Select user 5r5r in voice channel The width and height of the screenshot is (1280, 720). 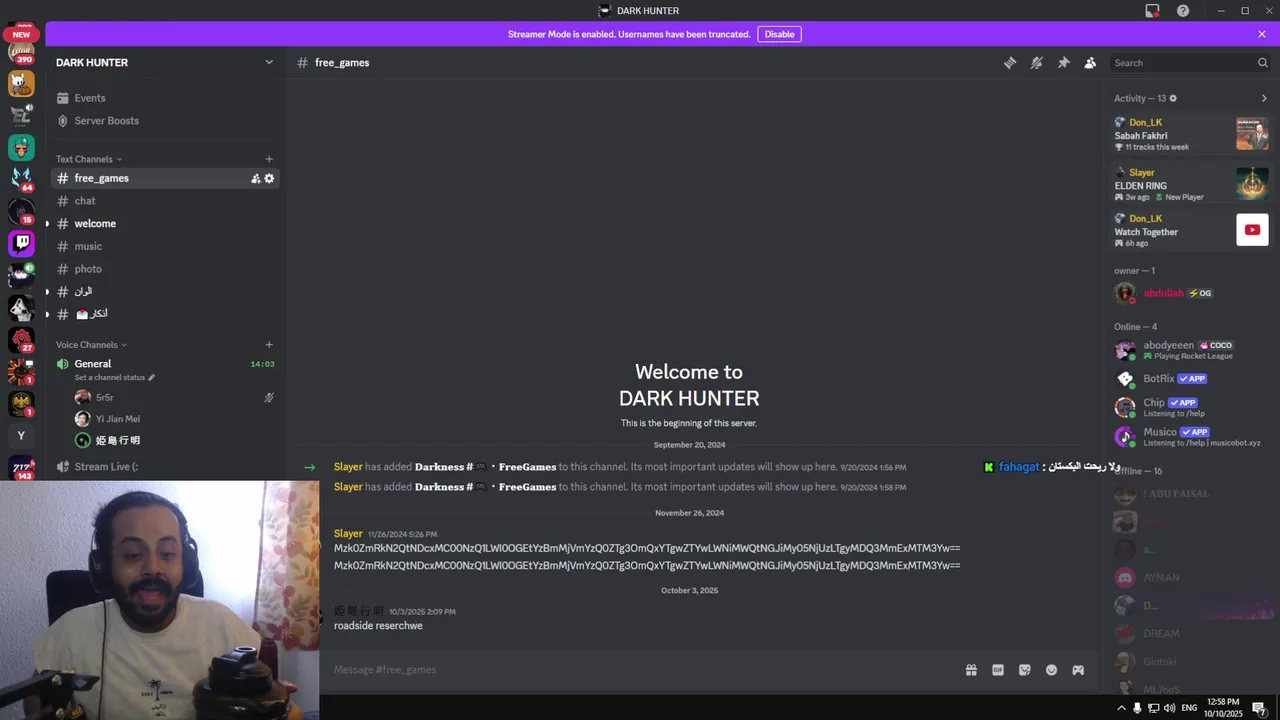click(x=165, y=397)
